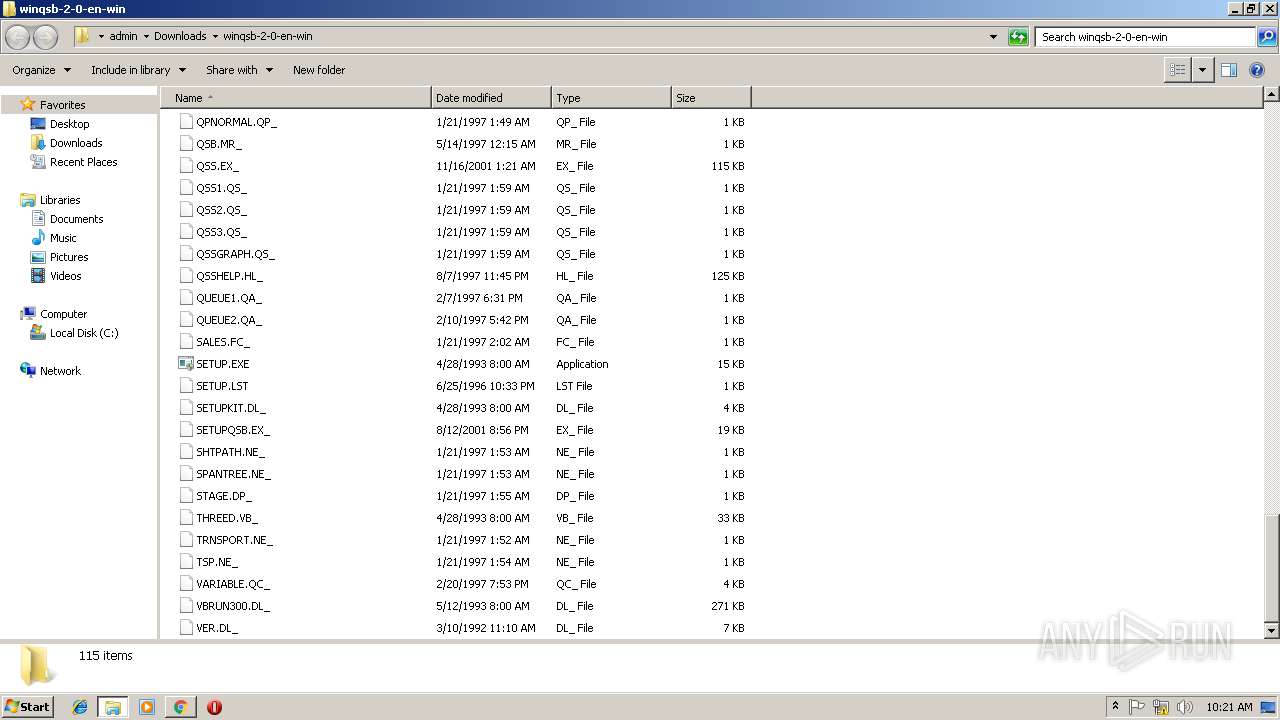Select the SETUP.EXE application icon
The width and height of the screenshot is (1280, 720).
click(x=185, y=364)
